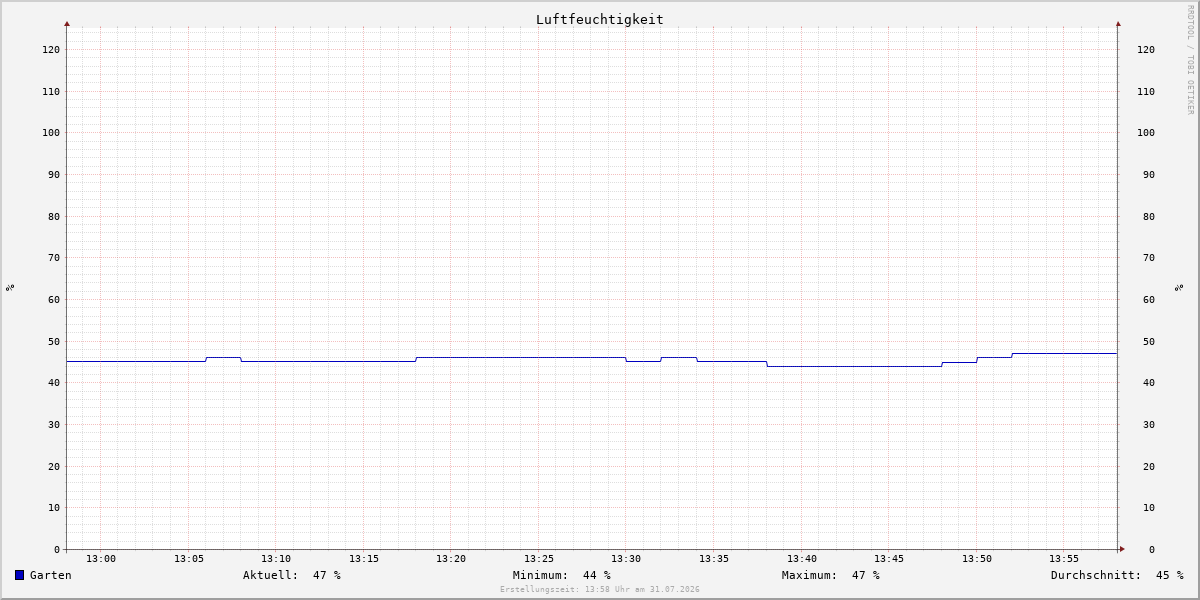Click the red arrow atop left y-axis
The width and height of the screenshot is (1200, 600).
pyautogui.click(x=67, y=23)
